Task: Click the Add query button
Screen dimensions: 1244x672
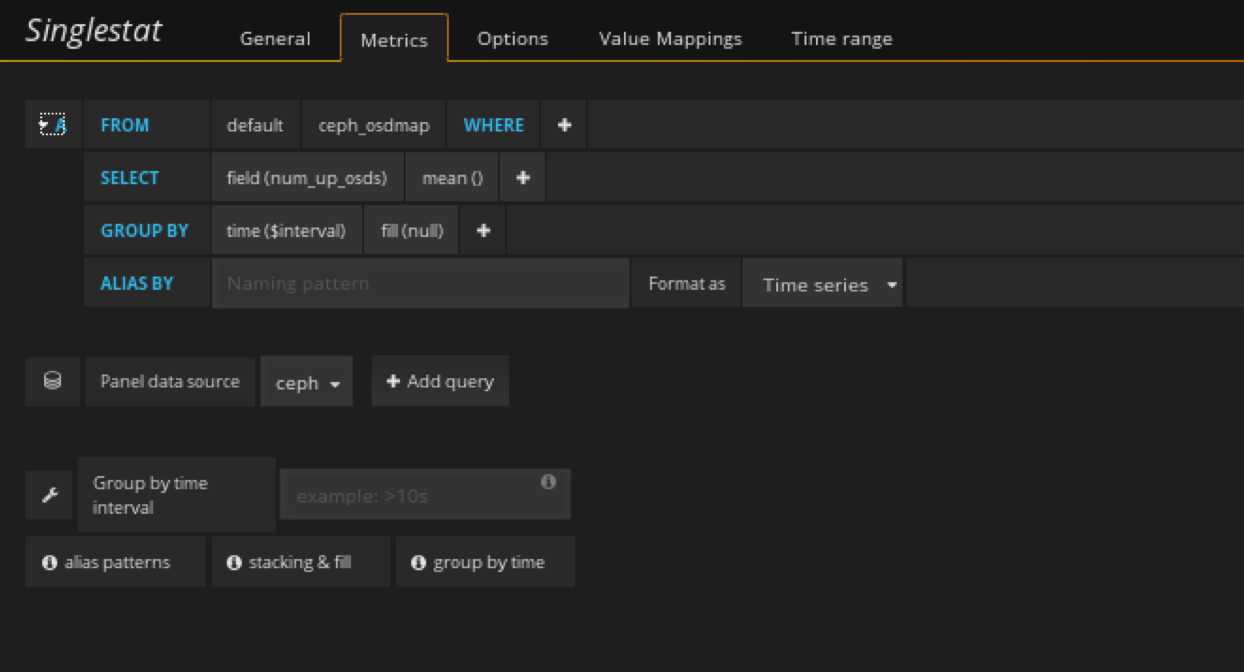Action: click(x=440, y=381)
